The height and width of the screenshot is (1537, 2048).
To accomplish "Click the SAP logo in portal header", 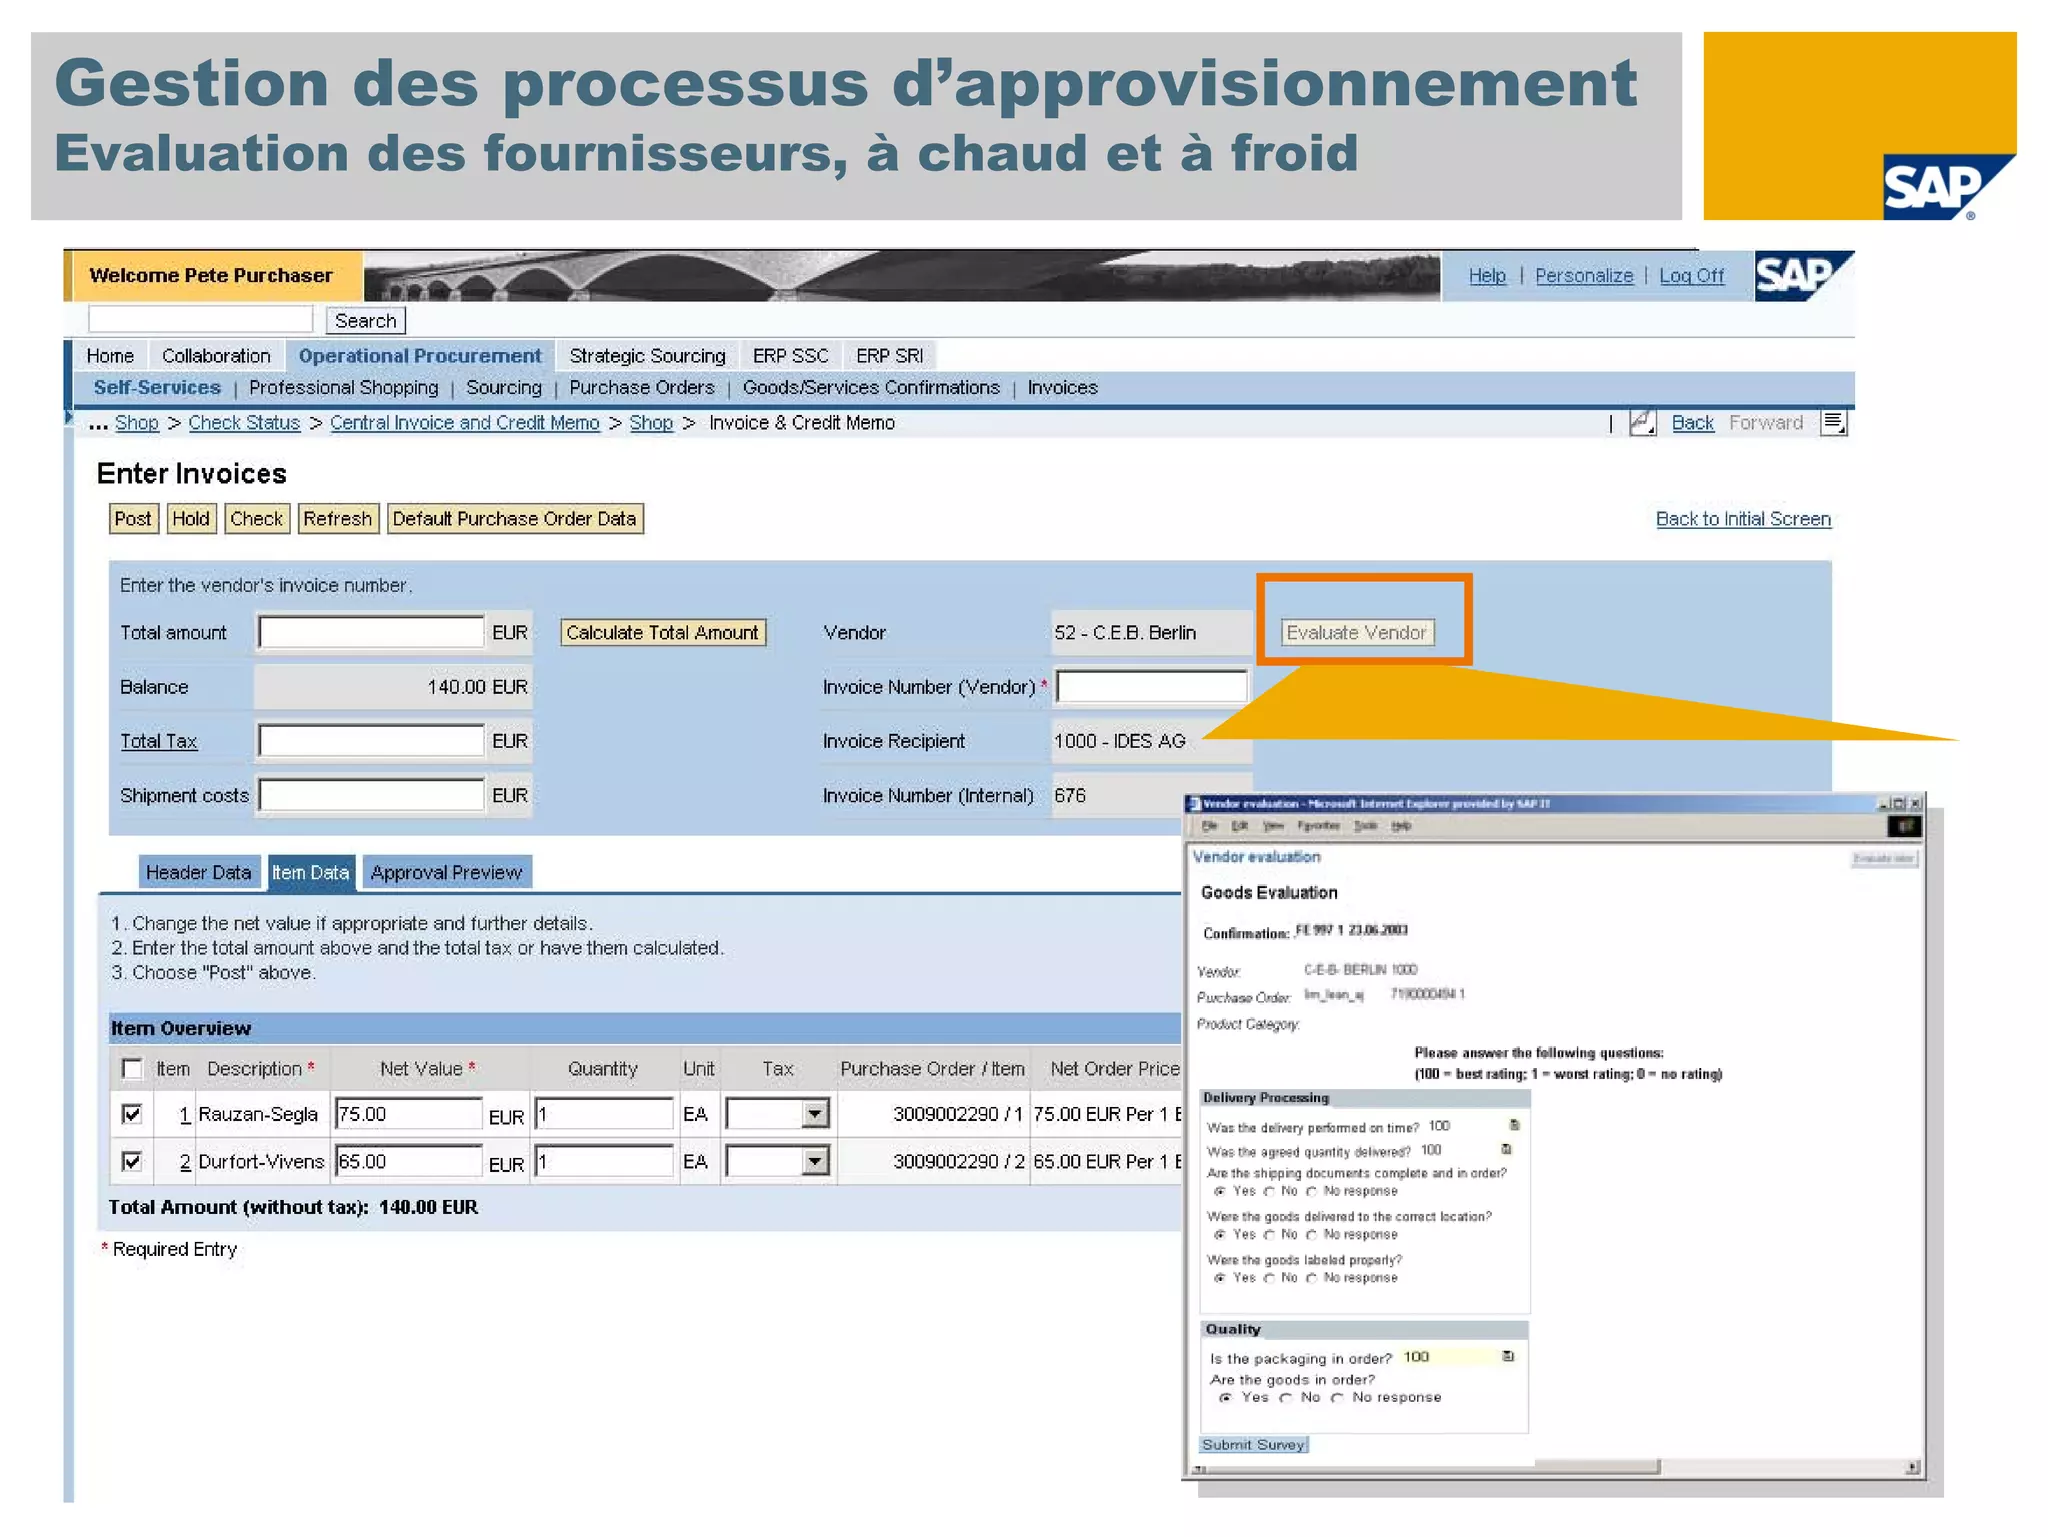I will pos(1803,276).
